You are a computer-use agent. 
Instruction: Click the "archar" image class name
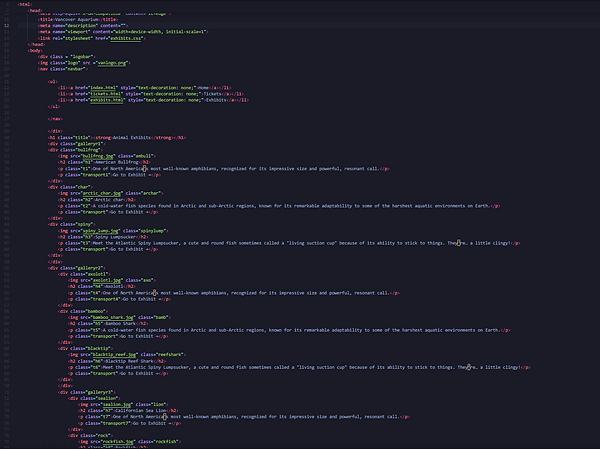coord(150,193)
